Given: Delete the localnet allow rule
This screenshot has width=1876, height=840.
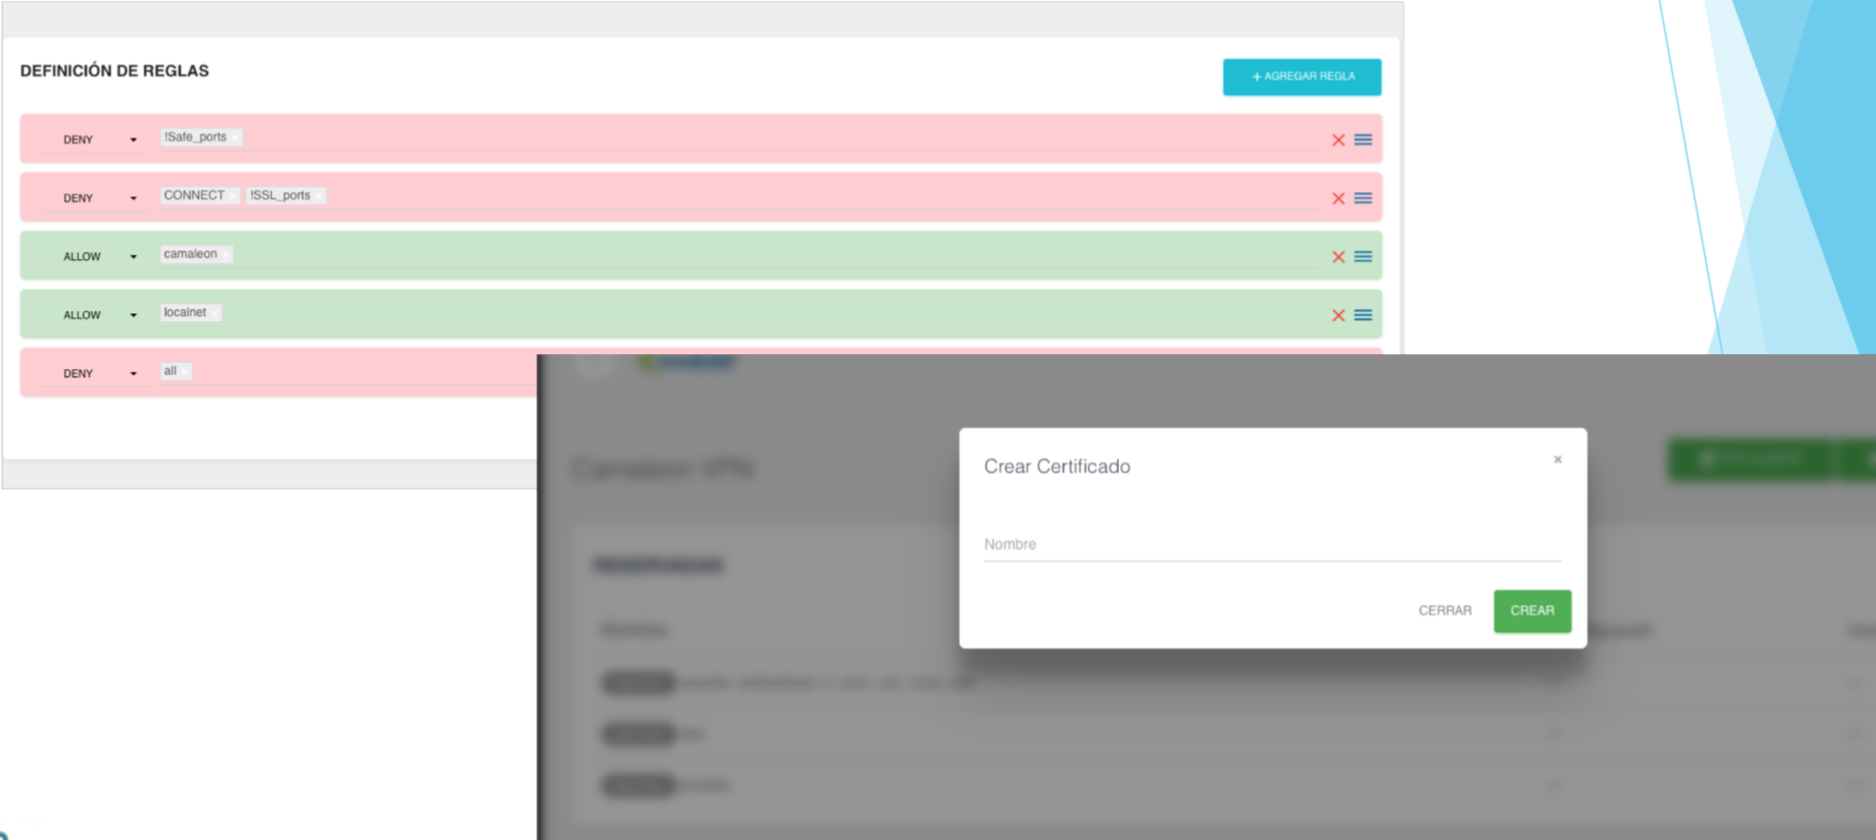Looking at the screenshot, I should pyautogui.click(x=1338, y=315).
